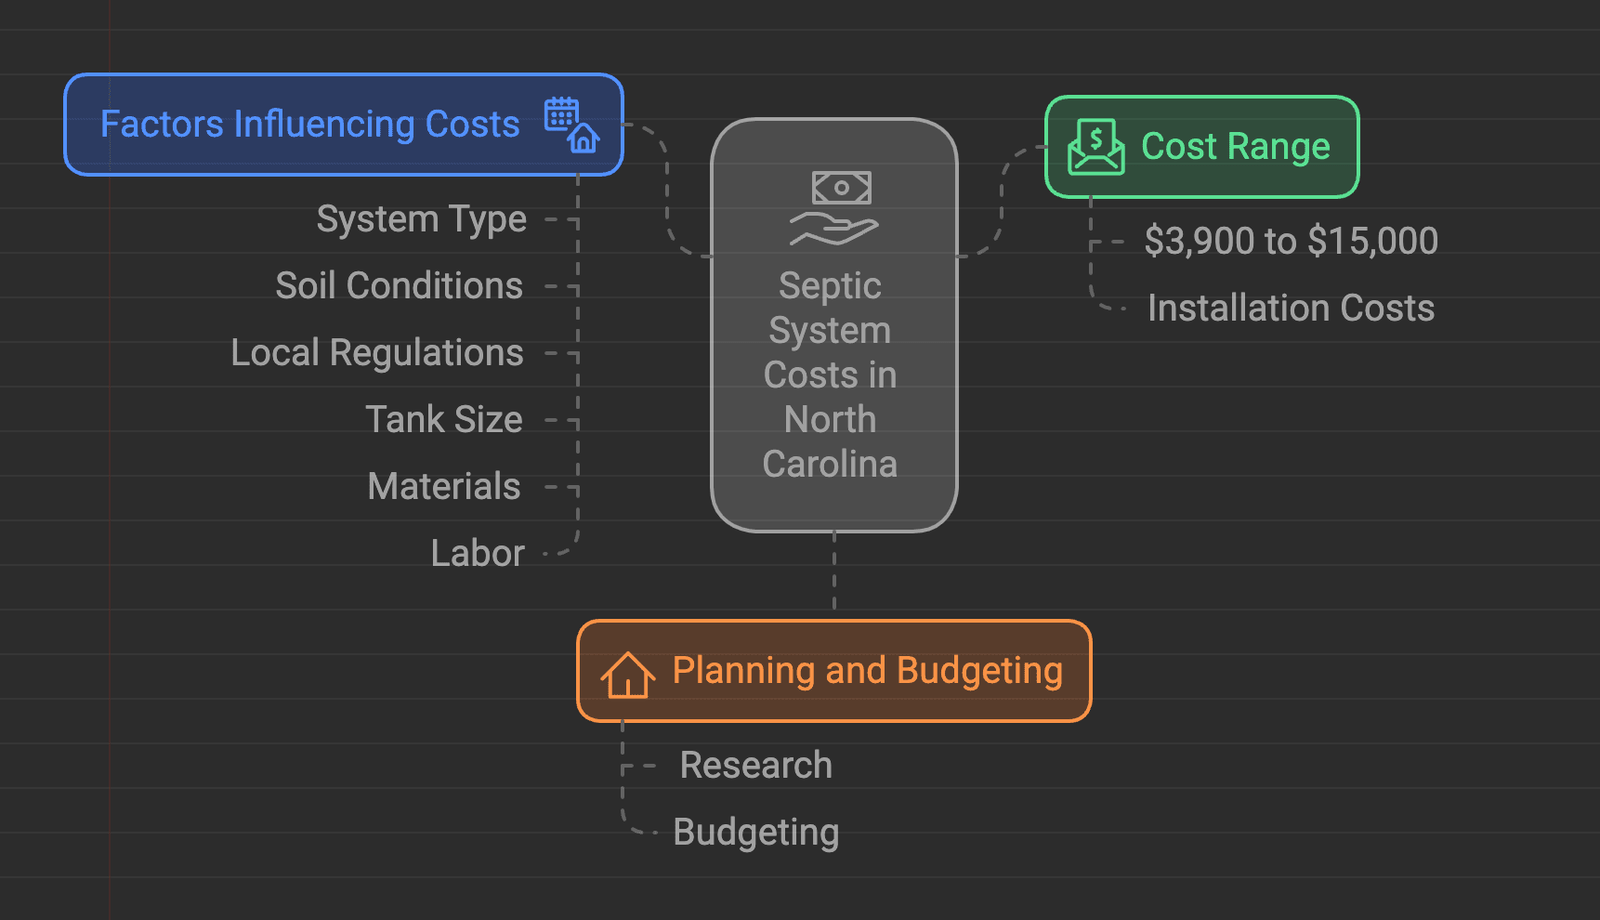Select the Tank Size branch
Screen dimensions: 1600x920
444,419
